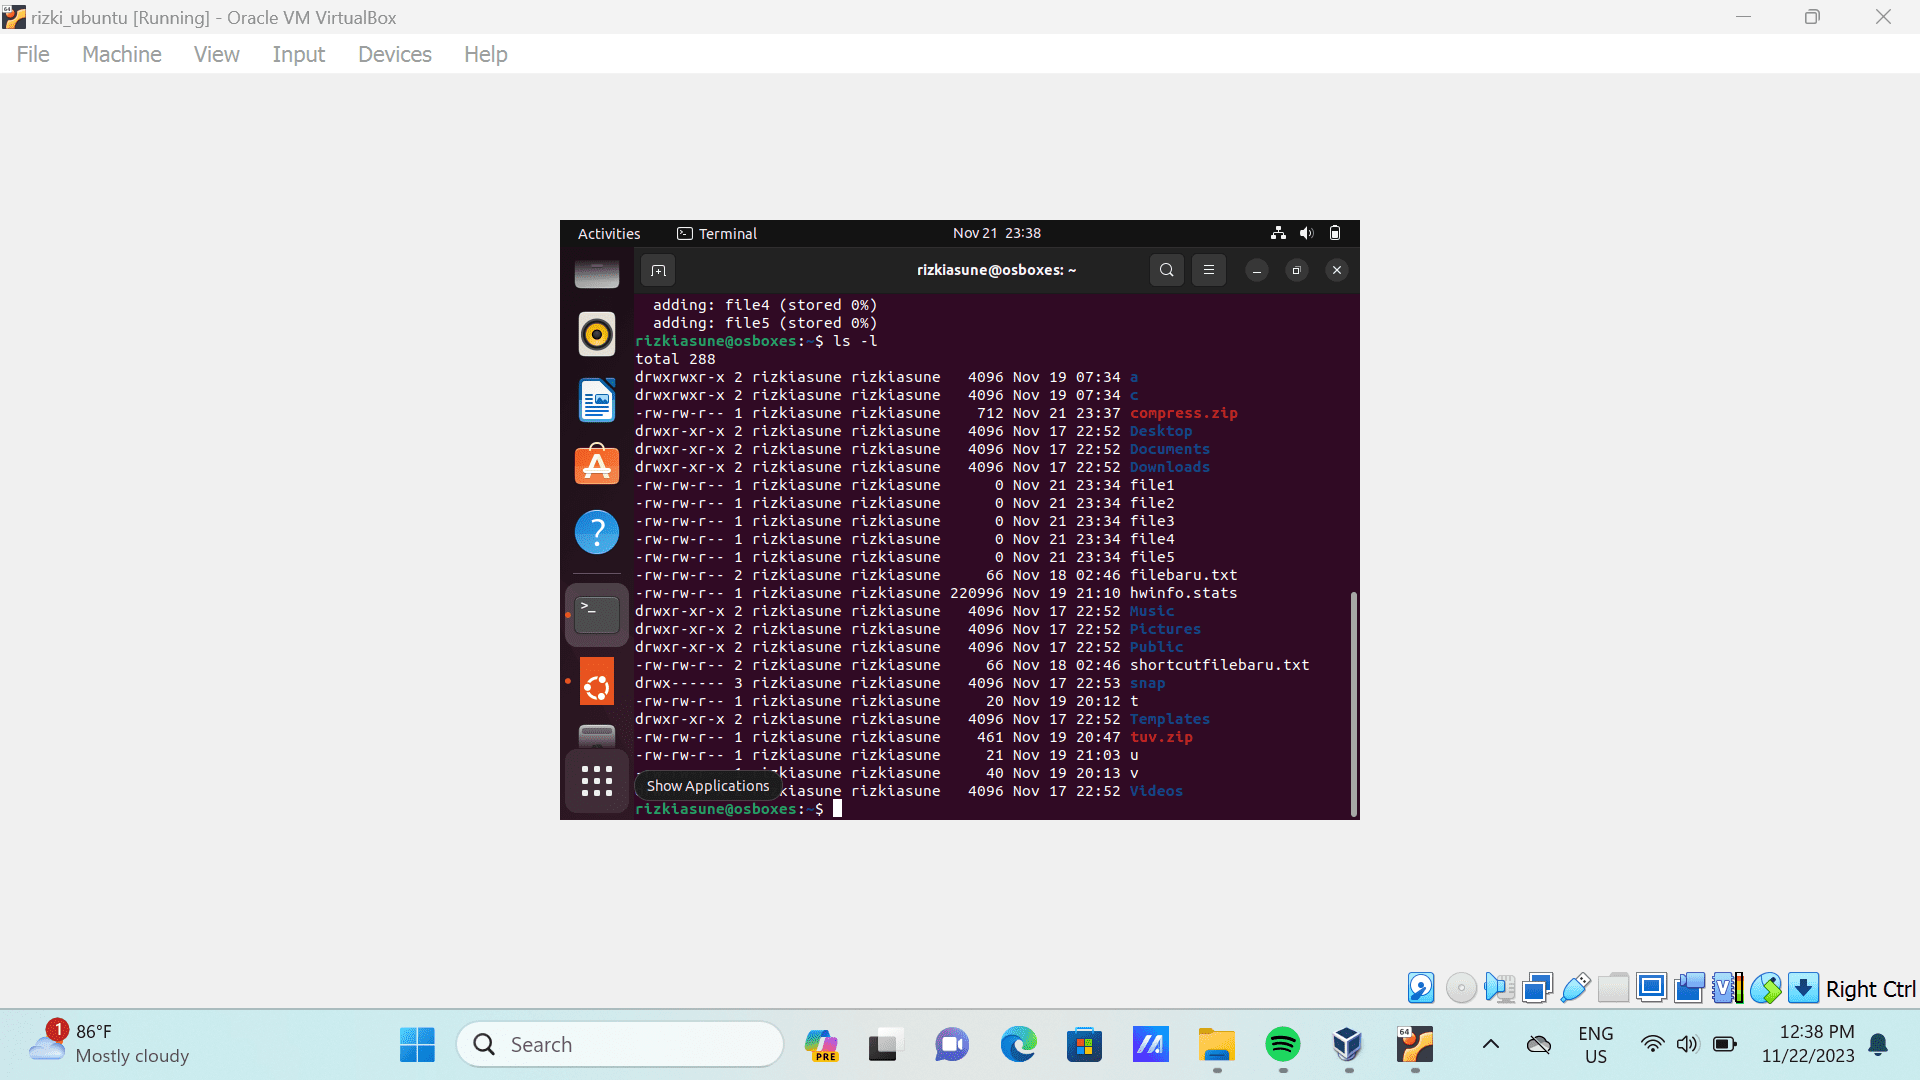Click VirtualBox shared folders indicator
This screenshot has width=1920, height=1080.
coord(1613,988)
